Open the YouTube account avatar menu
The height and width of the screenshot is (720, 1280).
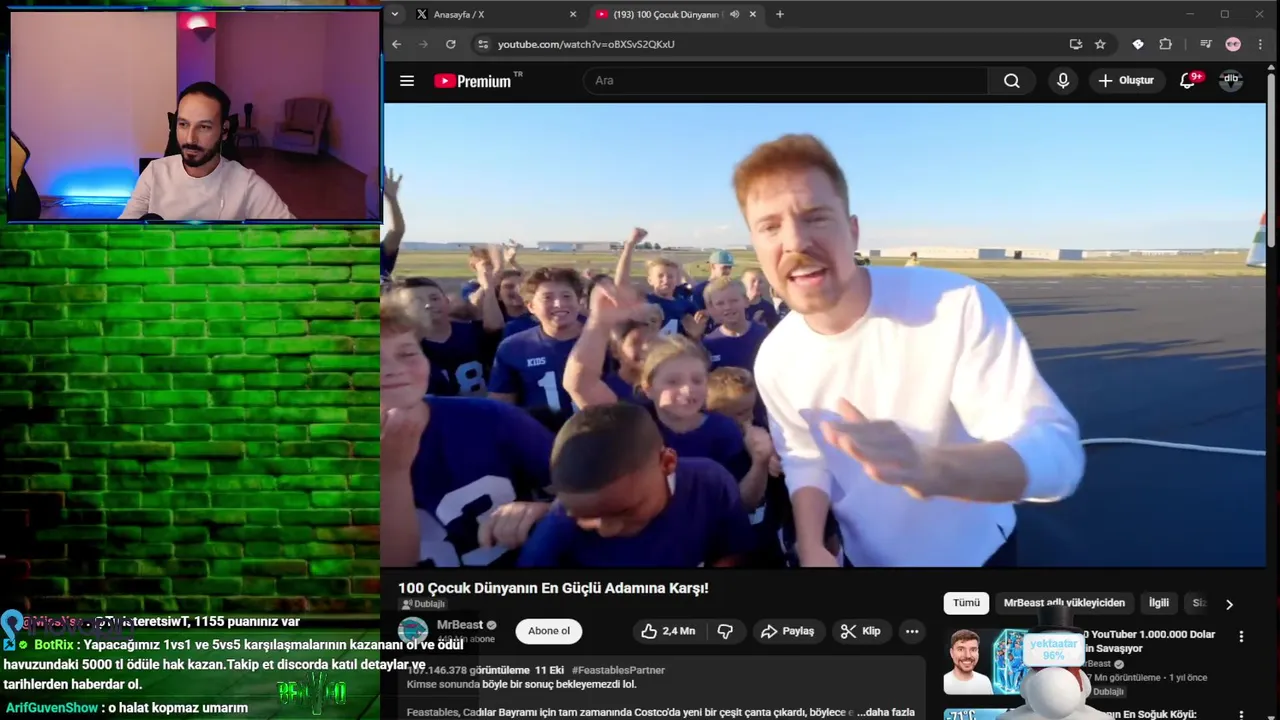(1231, 80)
